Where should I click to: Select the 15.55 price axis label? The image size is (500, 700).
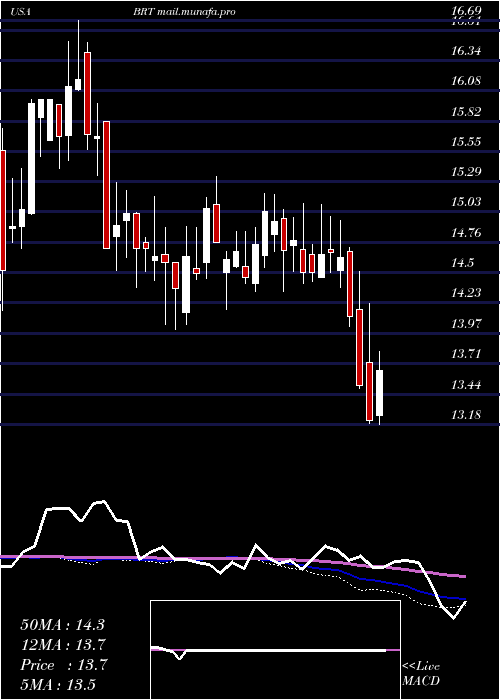pos(467,142)
